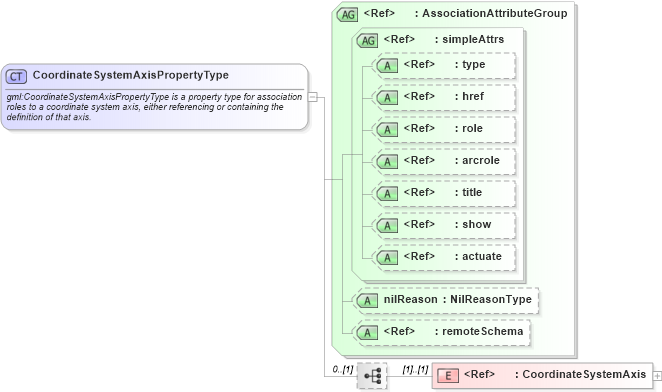This screenshot has width=662, height=392.
Task: Select the title attribute label
Action: pos(472,192)
